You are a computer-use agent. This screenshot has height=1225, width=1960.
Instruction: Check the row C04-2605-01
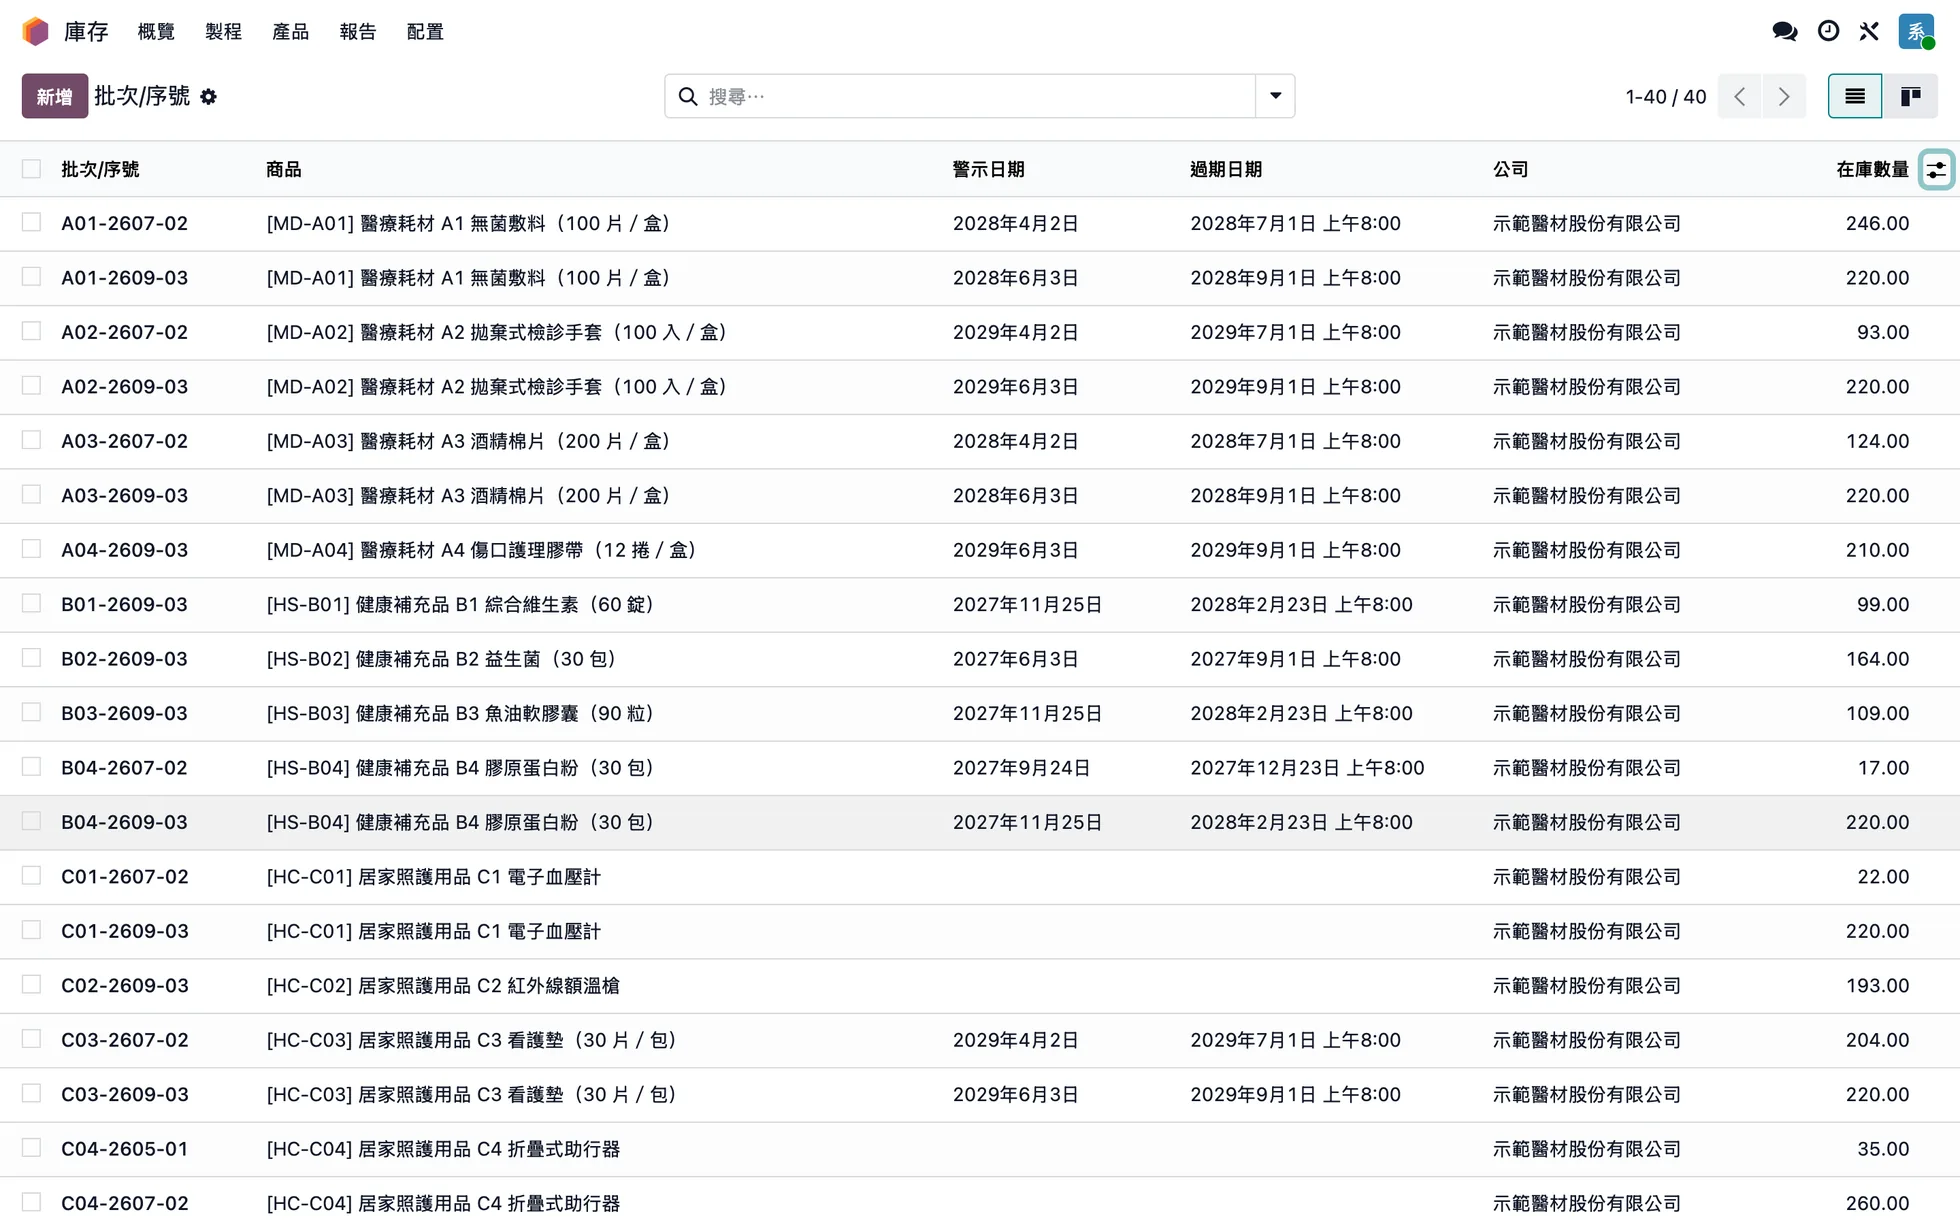[x=32, y=1148]
